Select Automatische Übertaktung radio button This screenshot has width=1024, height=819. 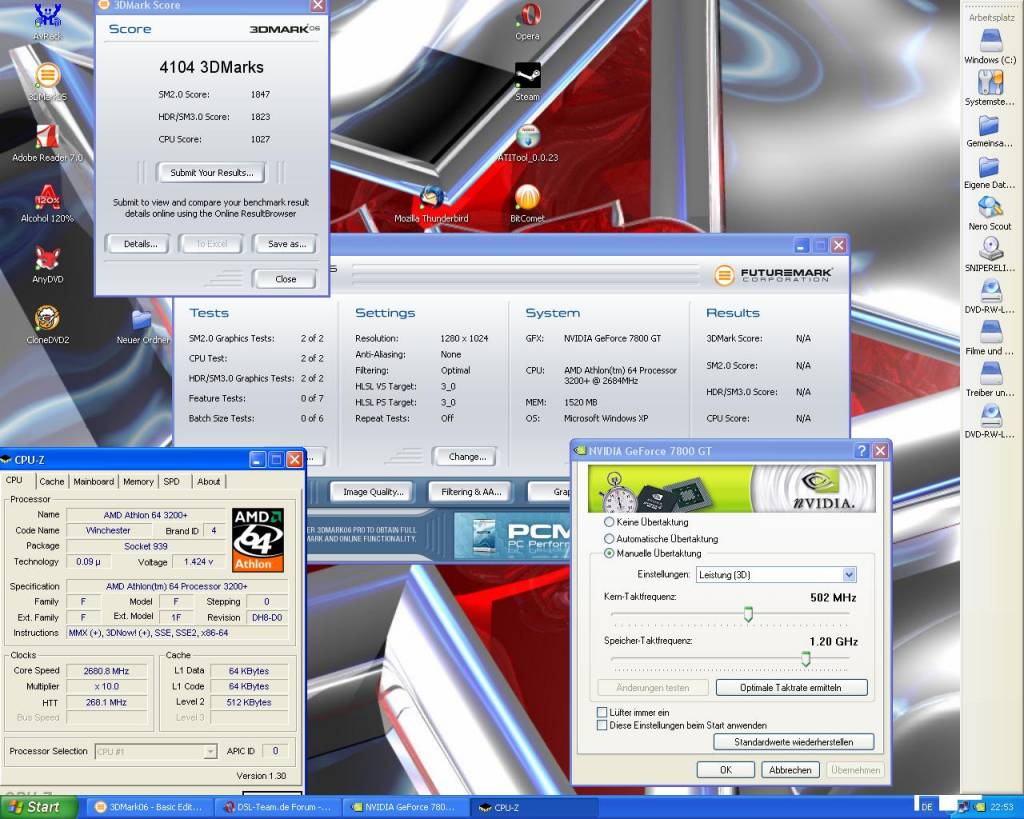609,539
